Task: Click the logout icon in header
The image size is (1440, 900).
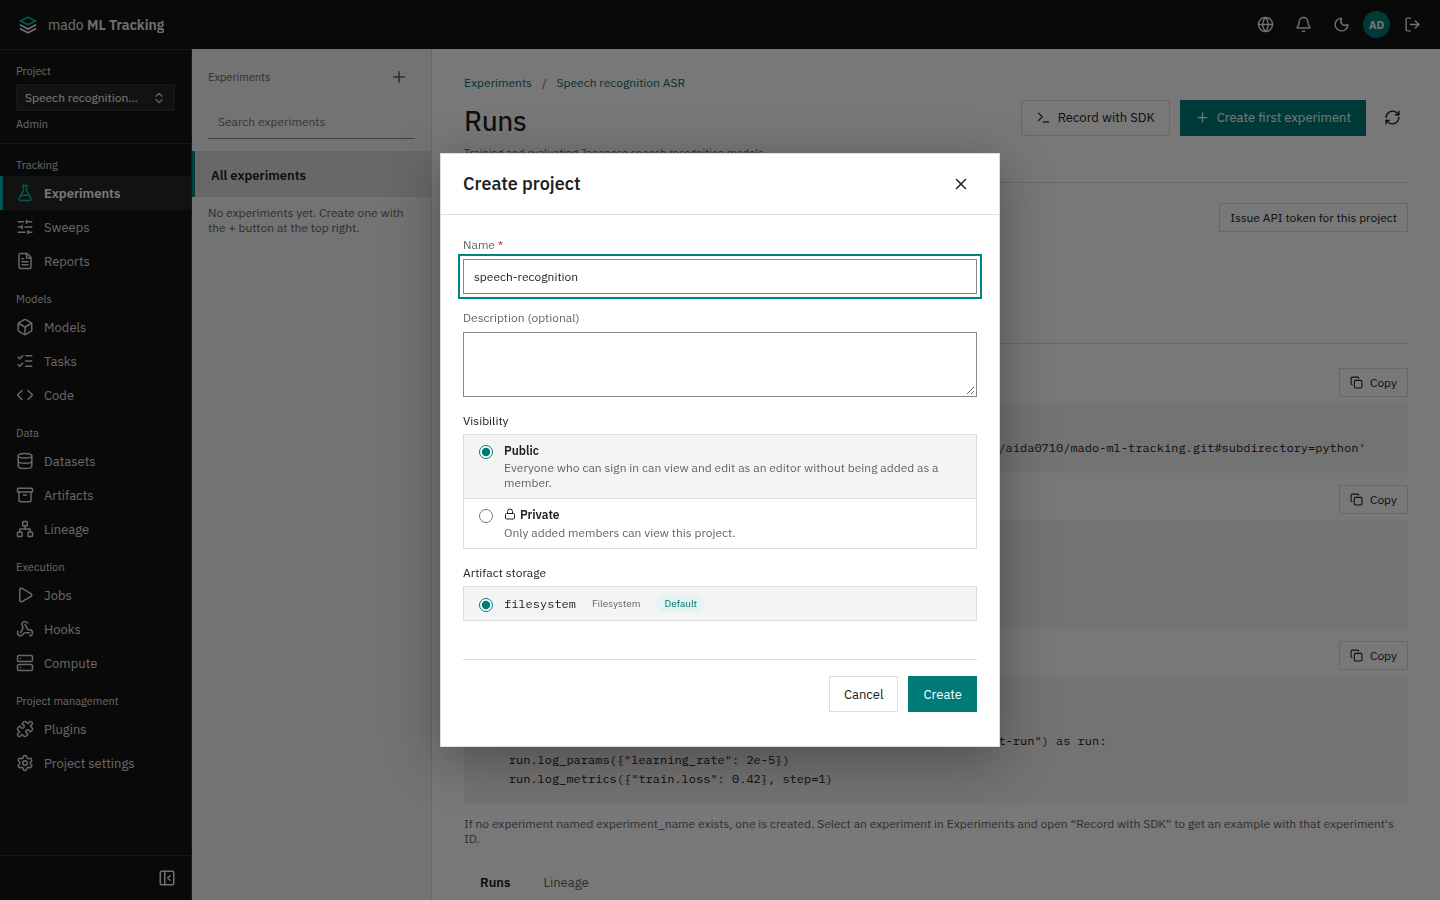Action: click(x=1412, y=25)
